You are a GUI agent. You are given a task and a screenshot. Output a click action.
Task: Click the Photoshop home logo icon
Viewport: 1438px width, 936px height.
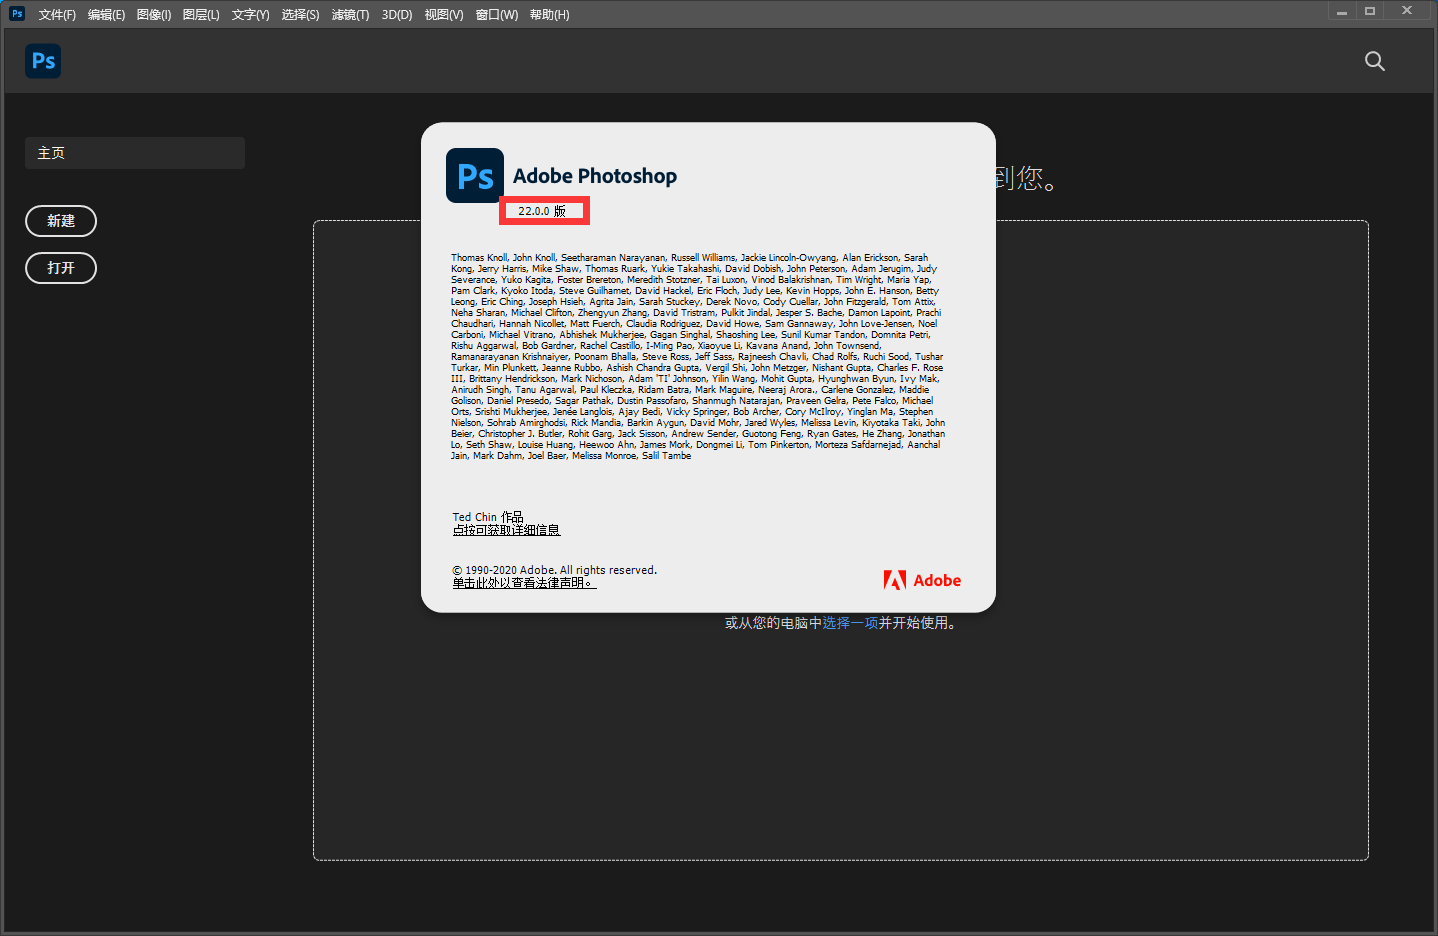(43, 61)
